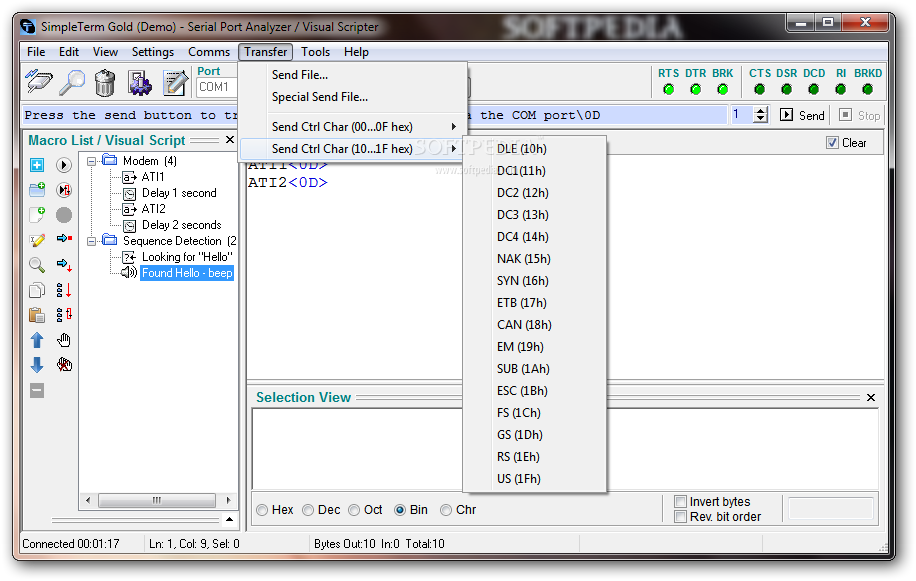
Task: Click the magnifying glass find icon in toolbar
Action: click(x=72, y=82)
